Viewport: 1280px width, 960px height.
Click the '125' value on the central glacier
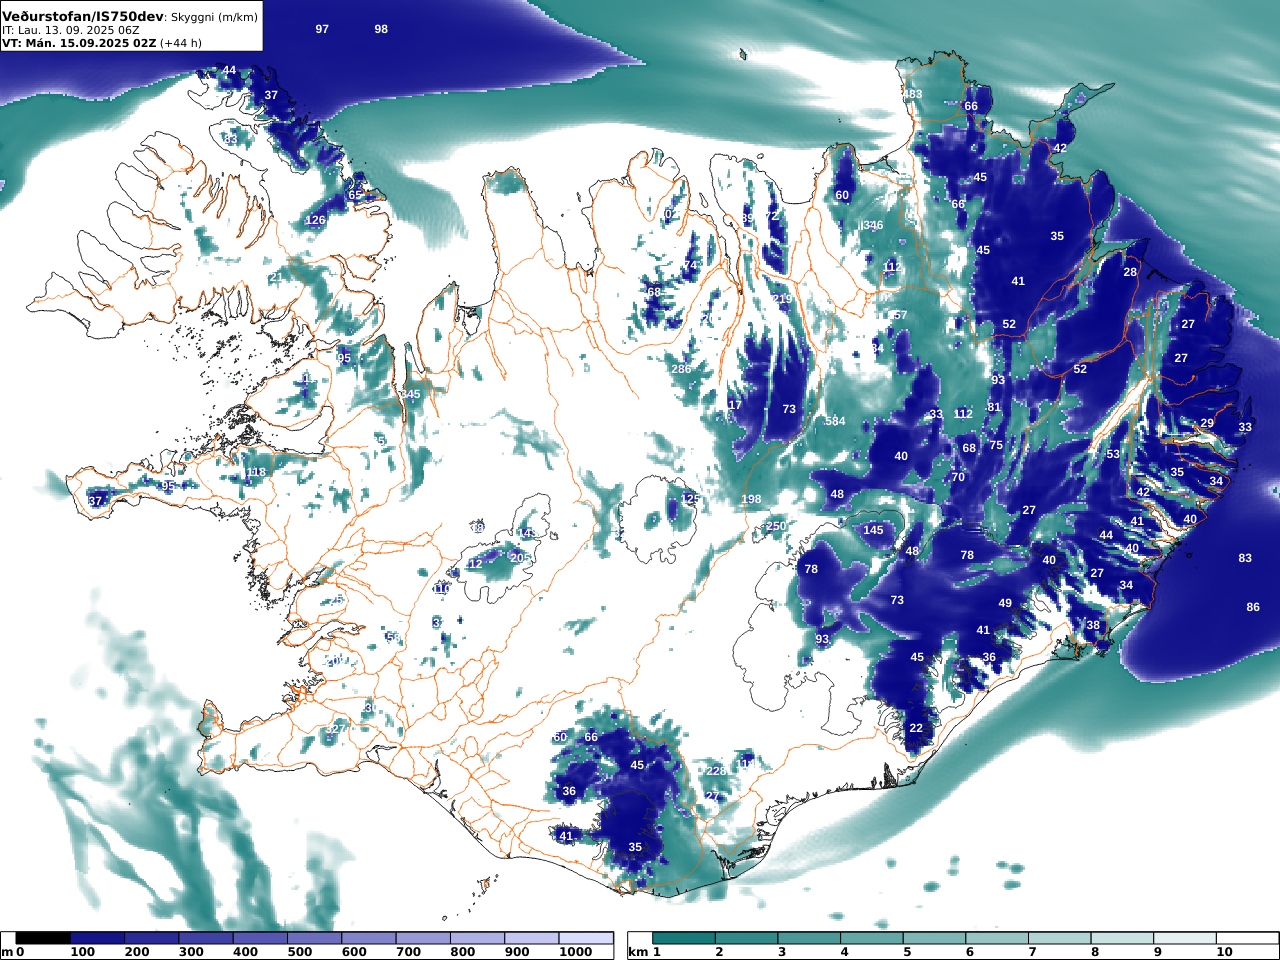point(690,498)
